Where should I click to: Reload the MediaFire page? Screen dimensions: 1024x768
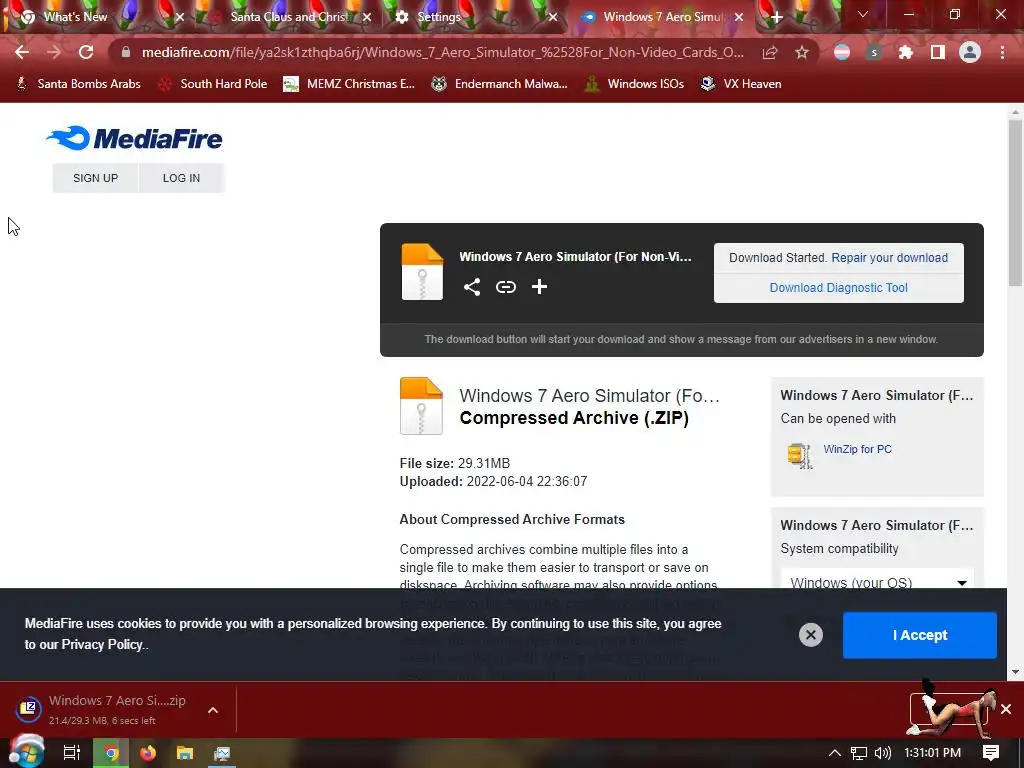click(x=86, y=52)
